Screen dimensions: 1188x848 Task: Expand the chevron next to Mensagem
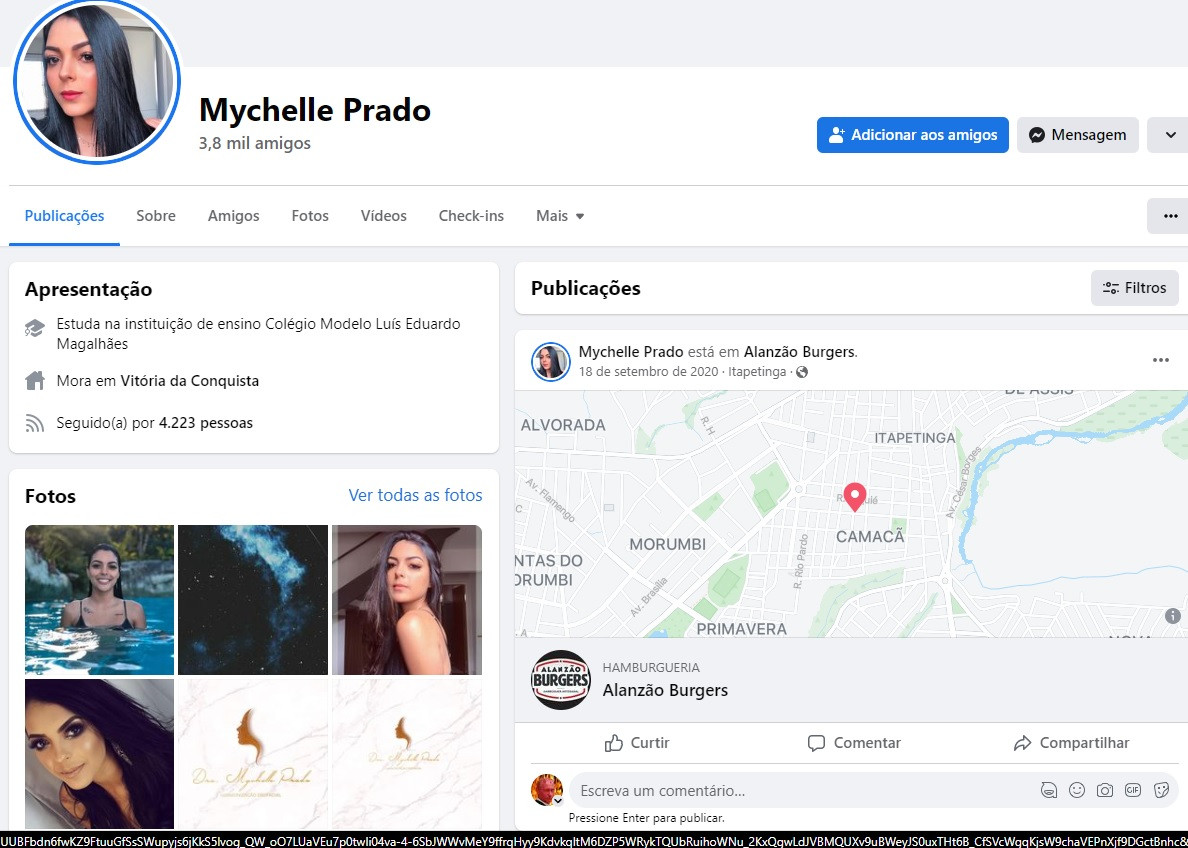click(1170, 135)
